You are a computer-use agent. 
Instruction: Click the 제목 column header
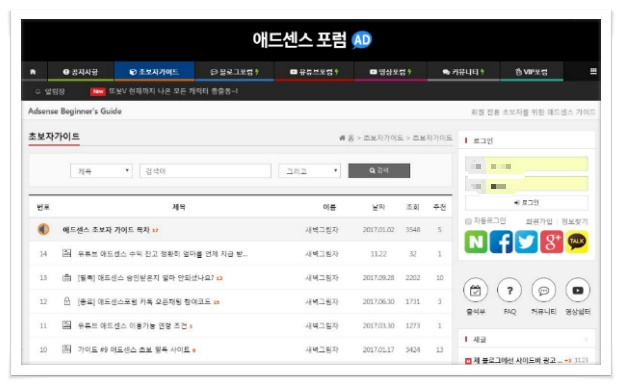coord(179,207)
